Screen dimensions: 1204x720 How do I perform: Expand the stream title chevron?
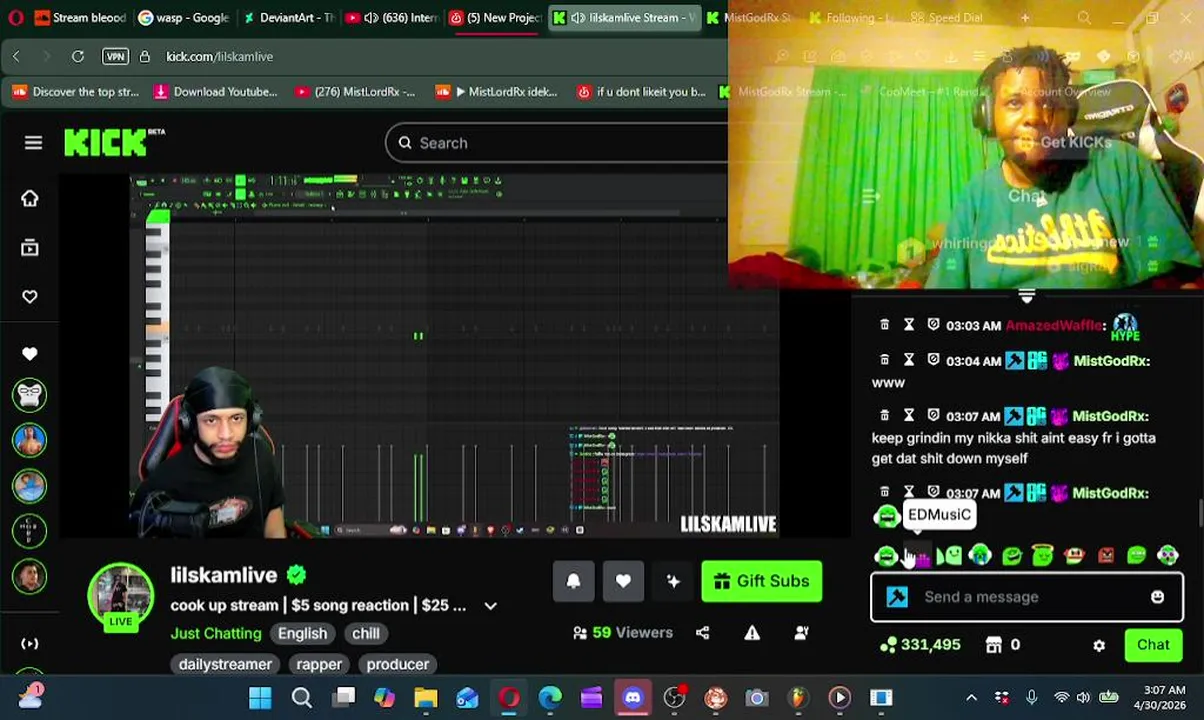(x=490, y=606)
